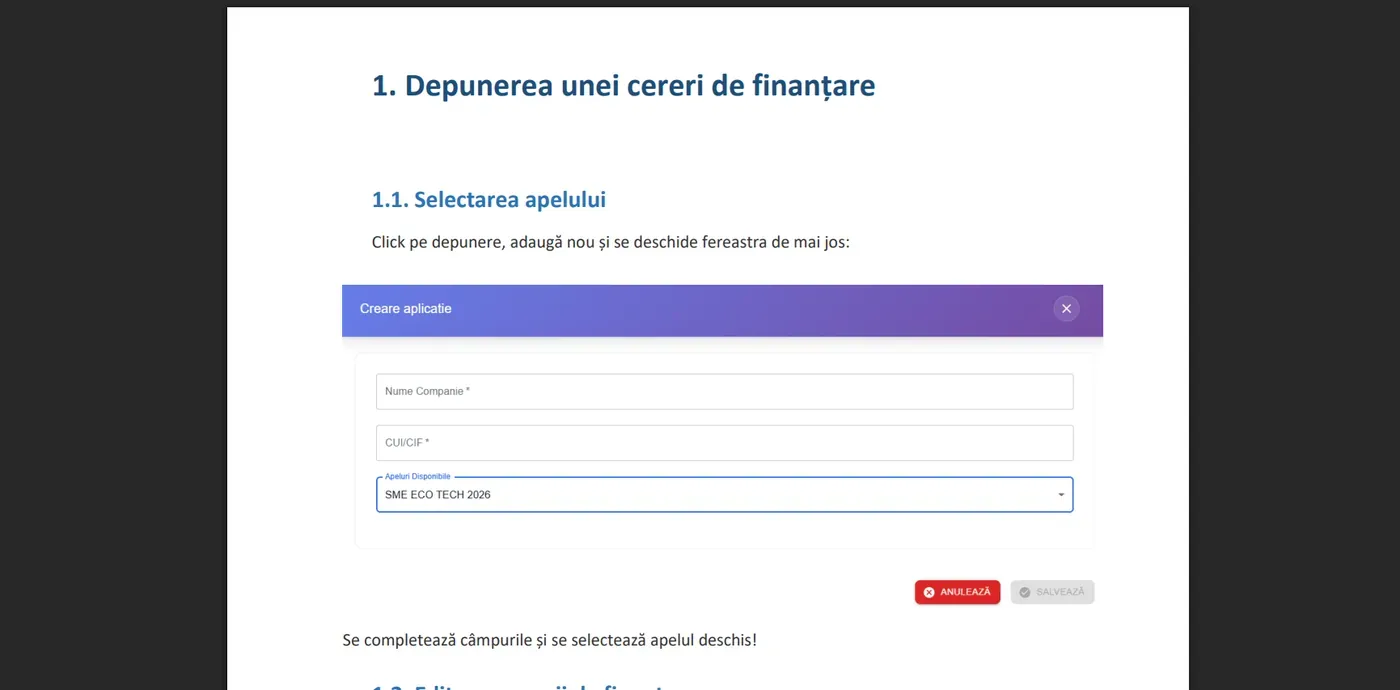Close the Creare aplicatie dialog
The image size is (1400, 690).
[x=1066, y=309]
